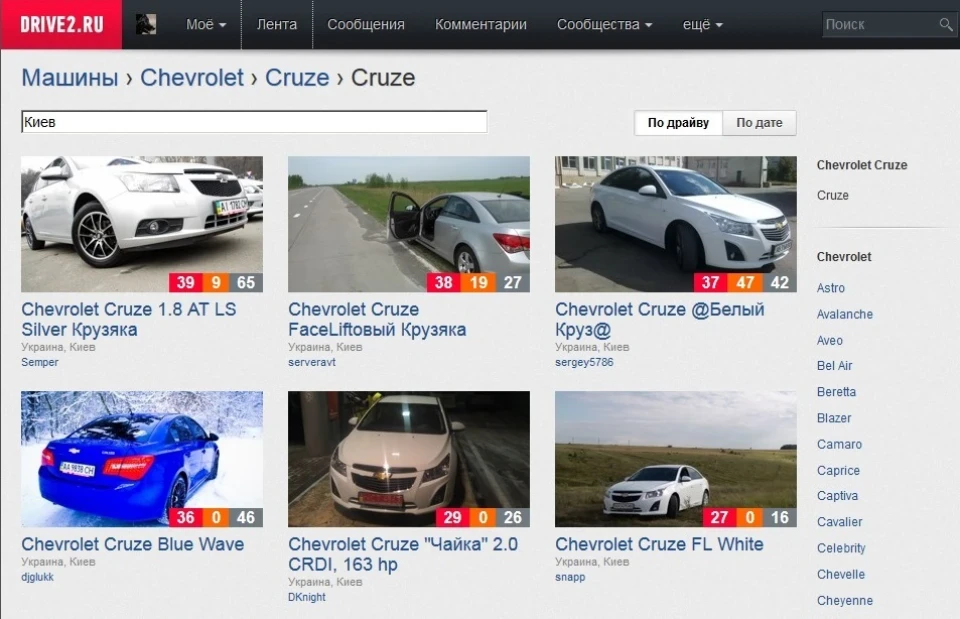This screenshot has width=960, height=619.
Task: Select Cruze in the sidebar
Action: click(833, 195)
